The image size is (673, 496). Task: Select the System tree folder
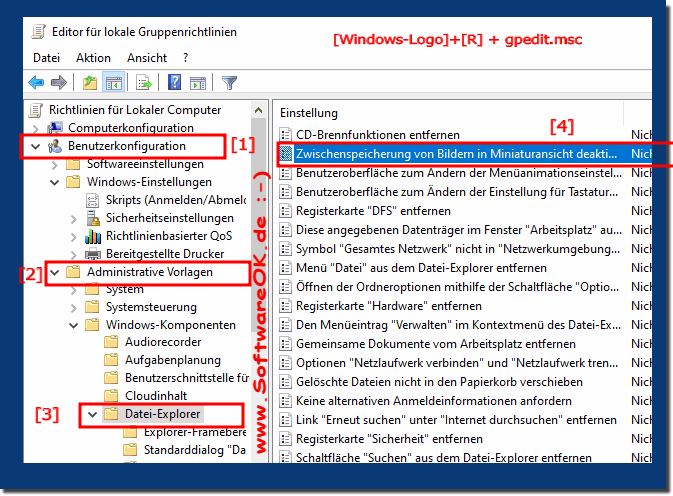125,290
